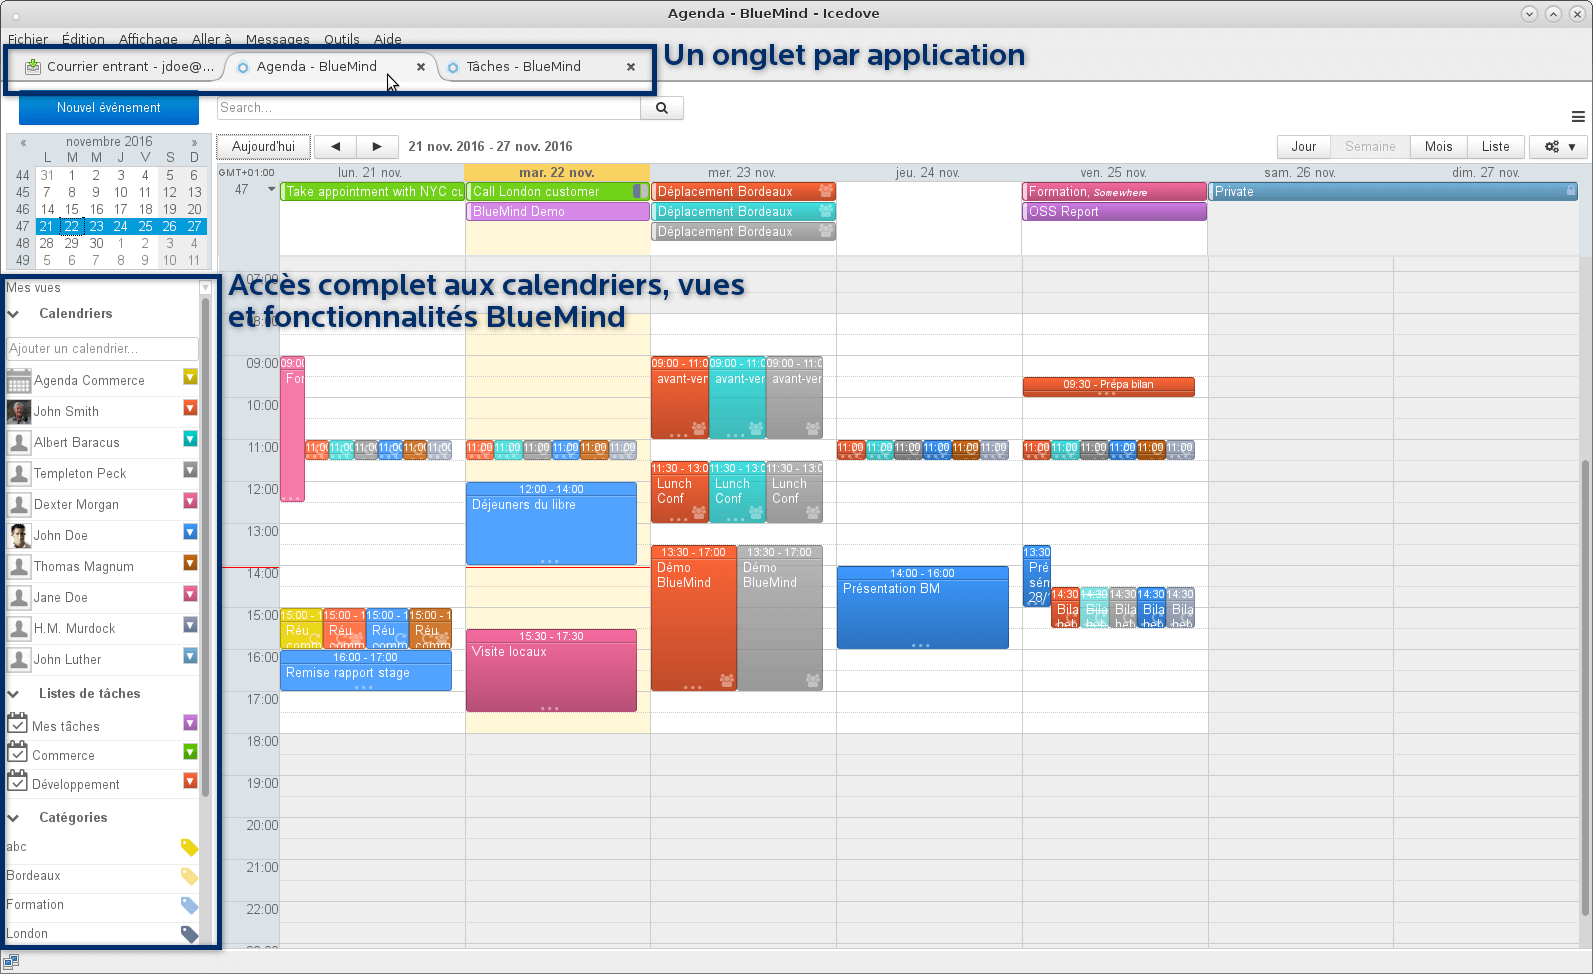
Task: Click the Ajouter un calendrier field
Action: [102, 349]
